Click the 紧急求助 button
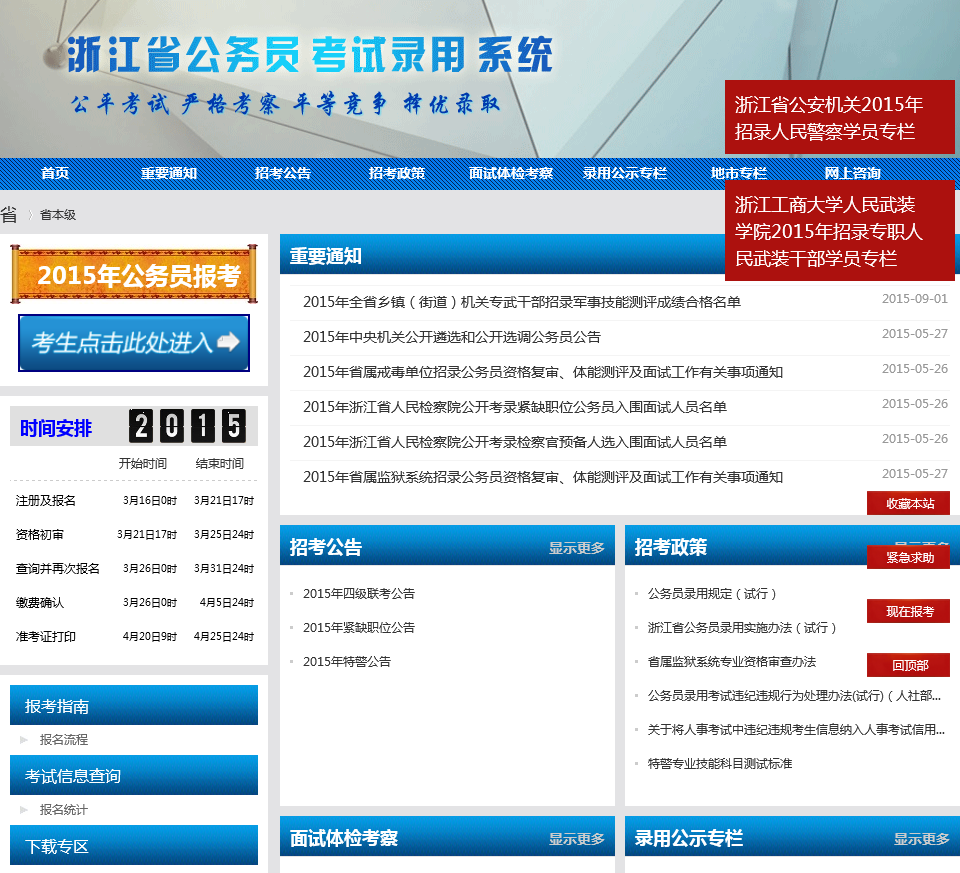 pyautogui.click(x=909, y=557)
